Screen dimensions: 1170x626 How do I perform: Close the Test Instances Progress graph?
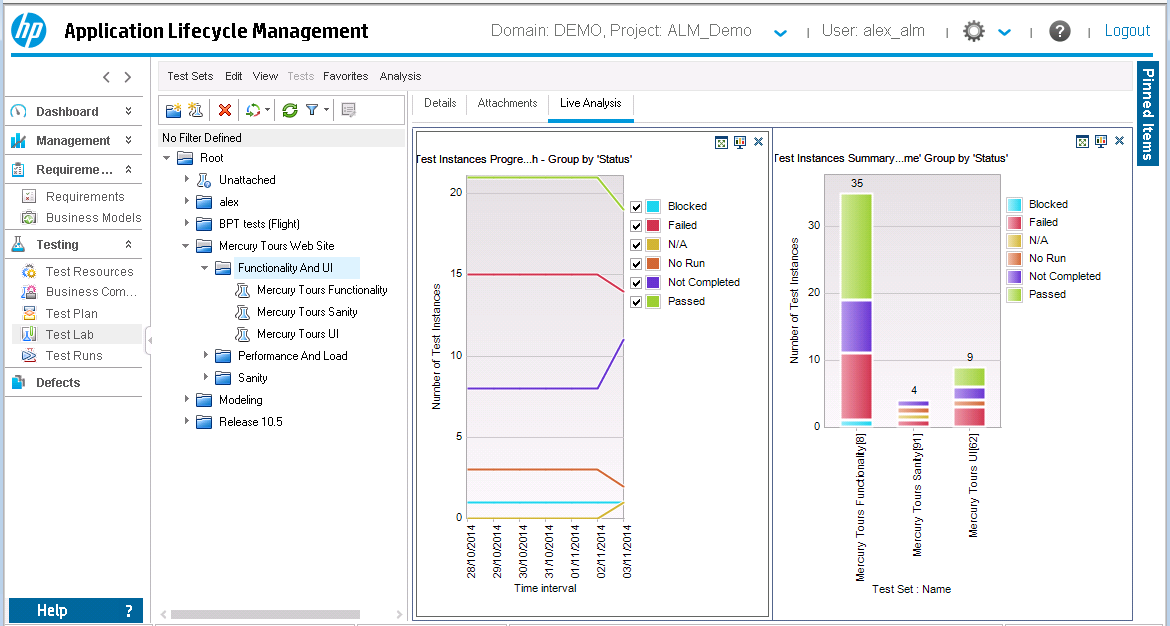click(x=758, y=142)
